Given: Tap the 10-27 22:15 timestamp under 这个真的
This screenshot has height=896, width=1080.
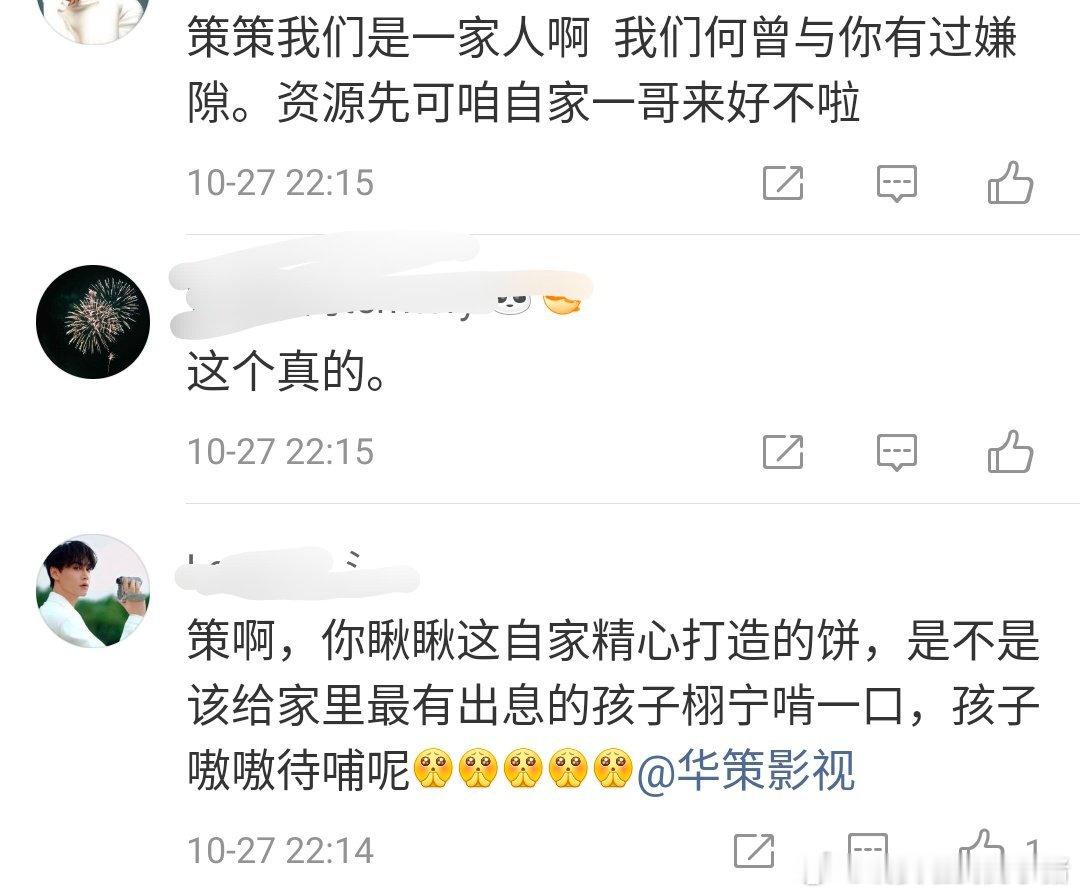Looking at the screenshot, I should (x=280, y=452).
